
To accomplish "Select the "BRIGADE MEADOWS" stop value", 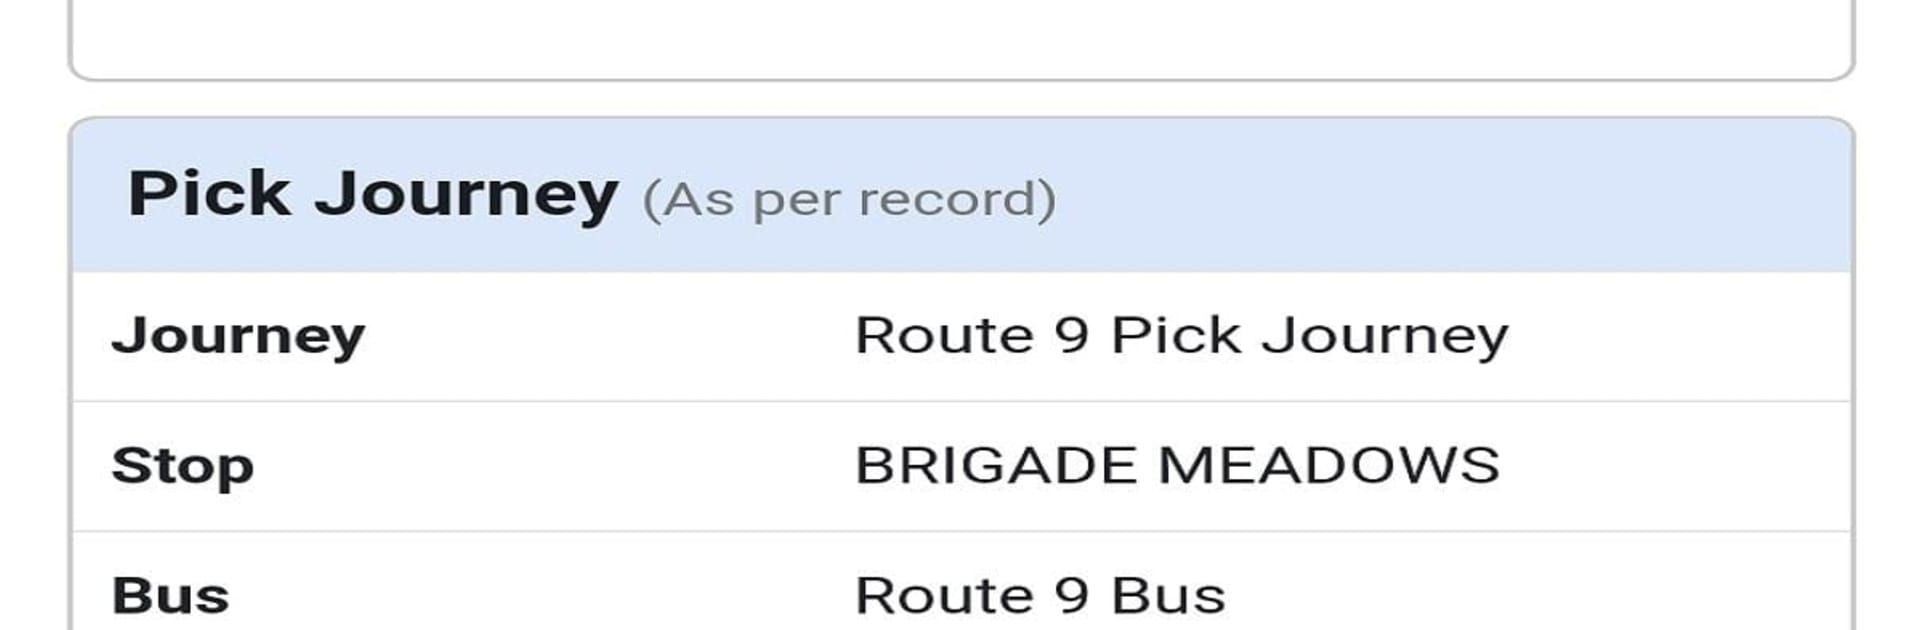I will (x=1177, y=466).
